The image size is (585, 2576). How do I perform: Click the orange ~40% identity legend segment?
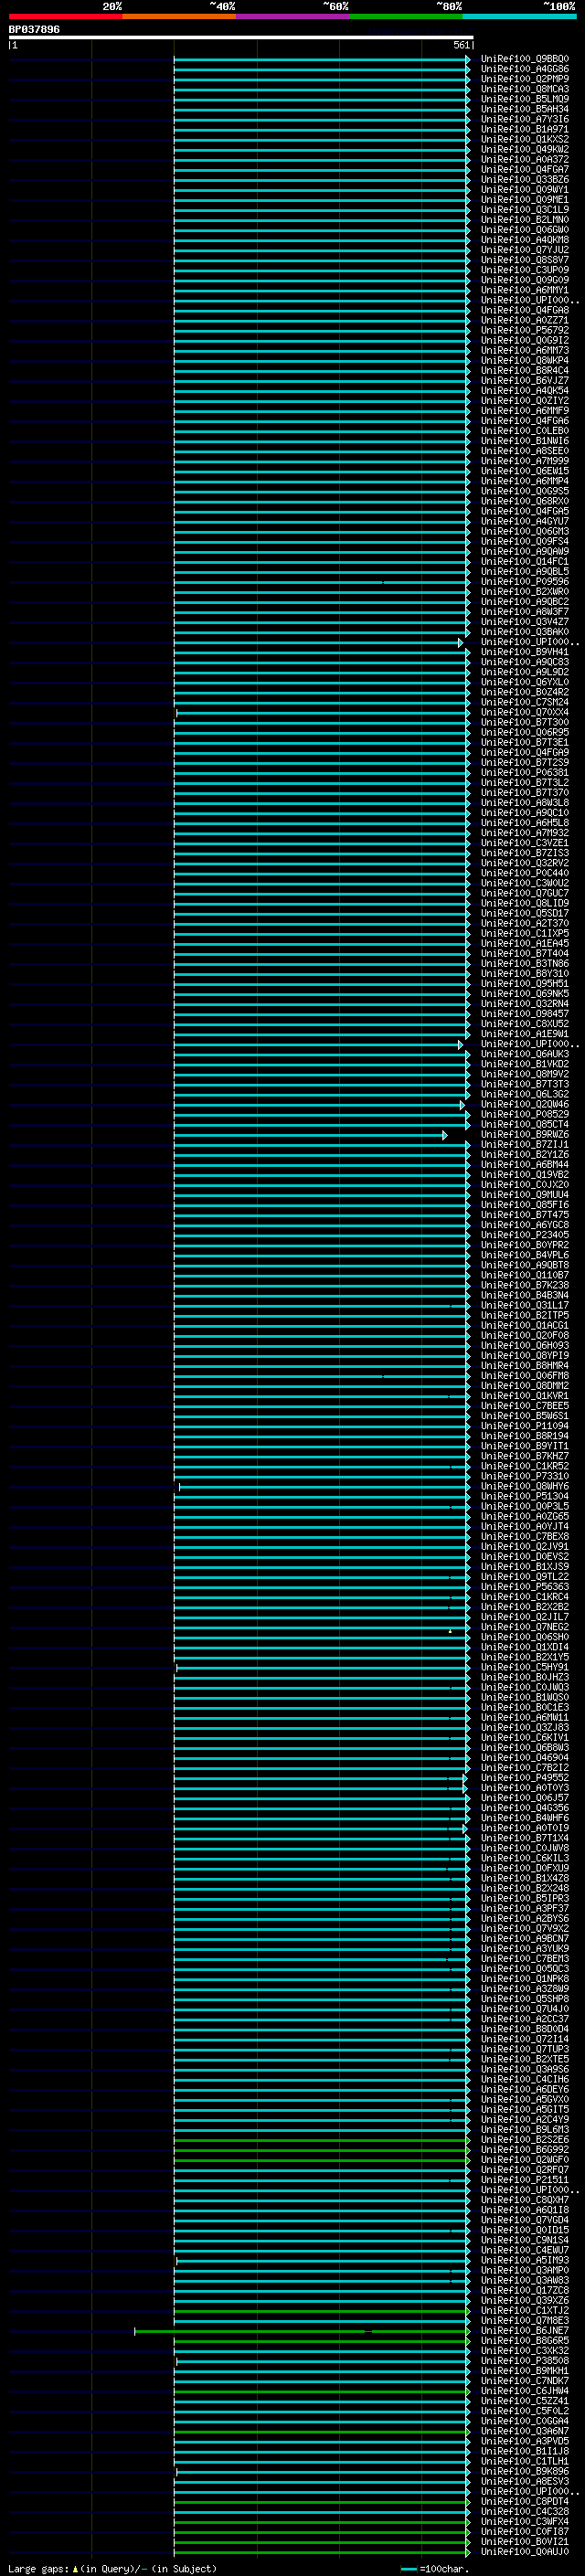179,17
